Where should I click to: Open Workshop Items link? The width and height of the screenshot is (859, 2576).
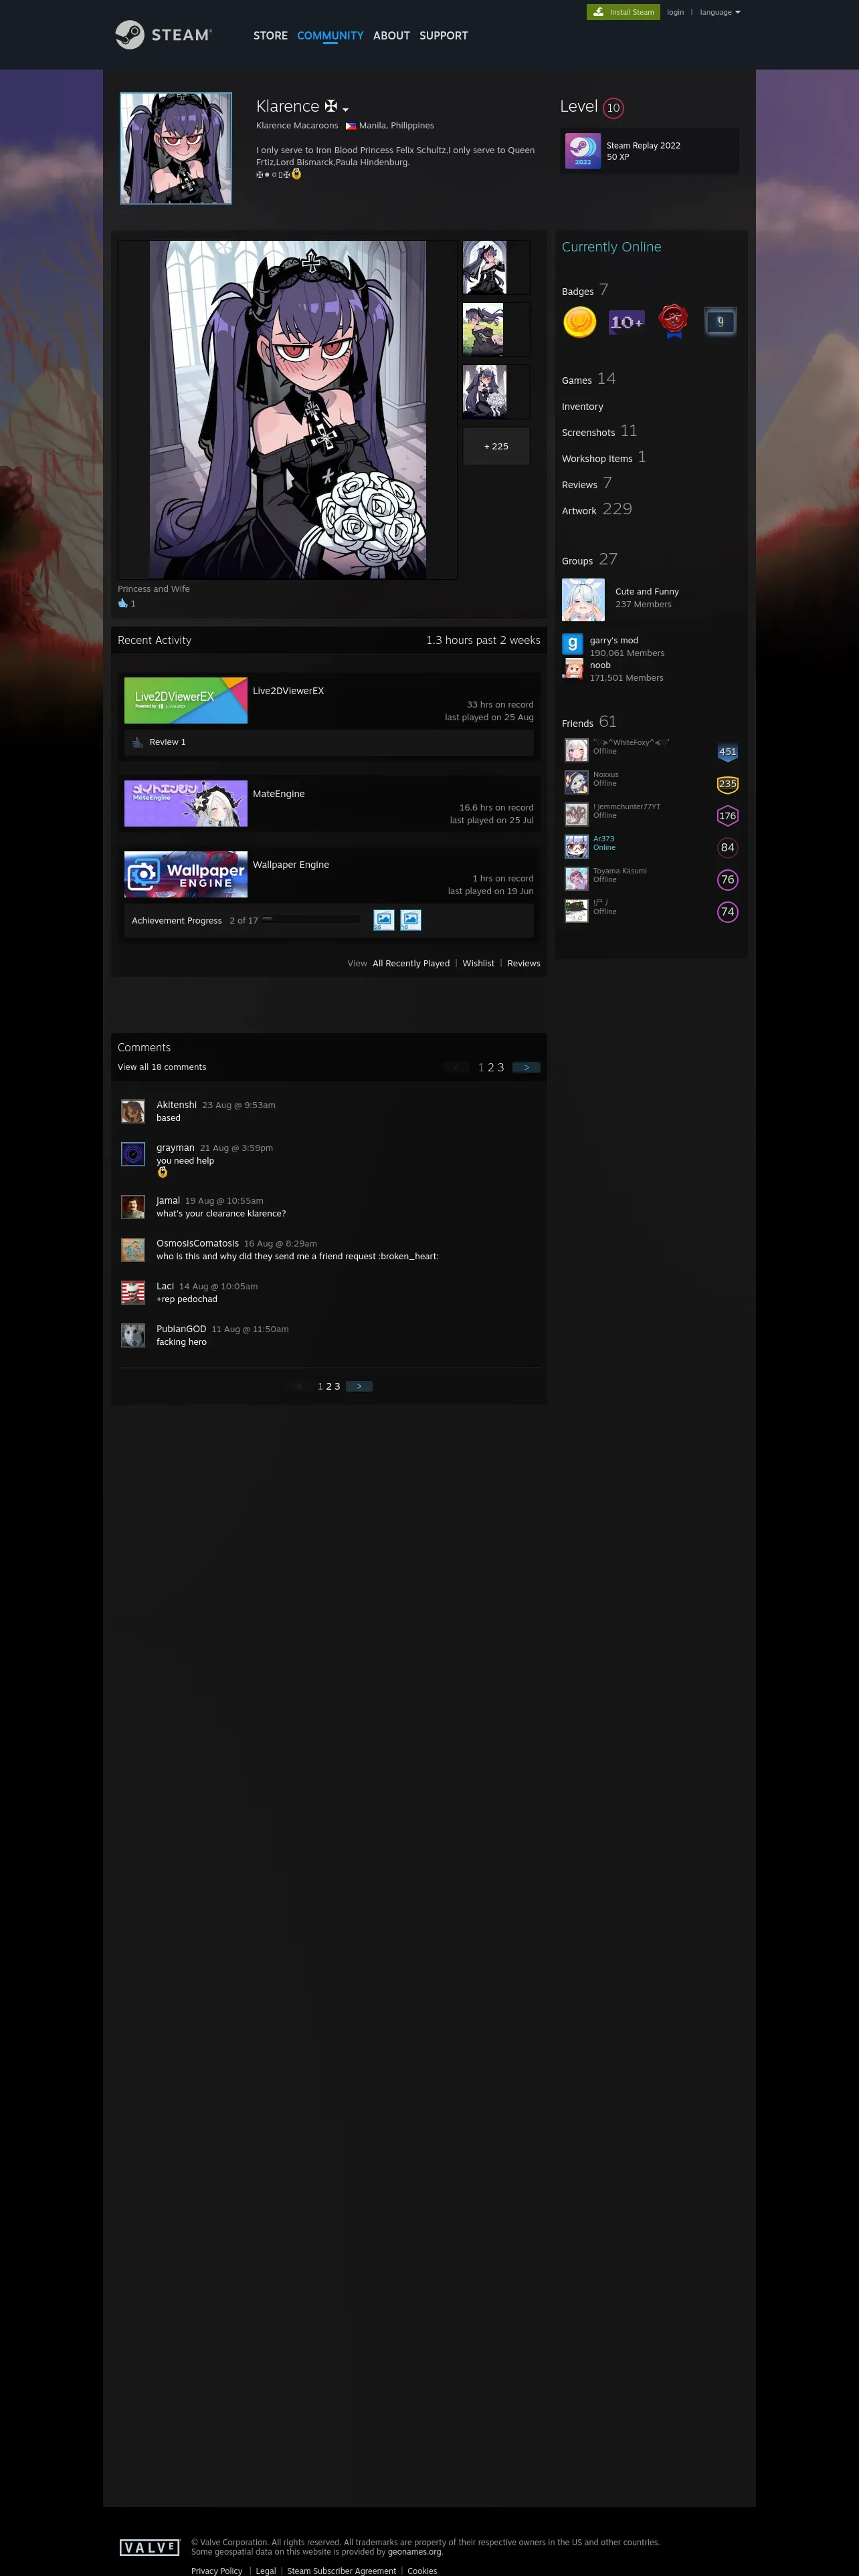tap(603, 457)
